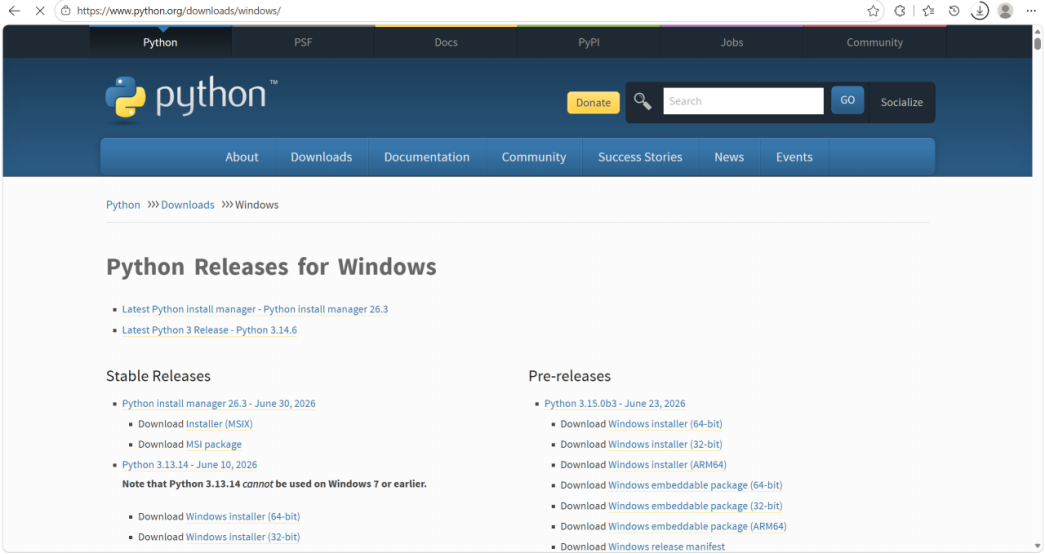Image resolution: width=1045 pixels, height=554 pixels.
Task: Download pre-release Windows installer (32-bit)
Action: point(665,444)
